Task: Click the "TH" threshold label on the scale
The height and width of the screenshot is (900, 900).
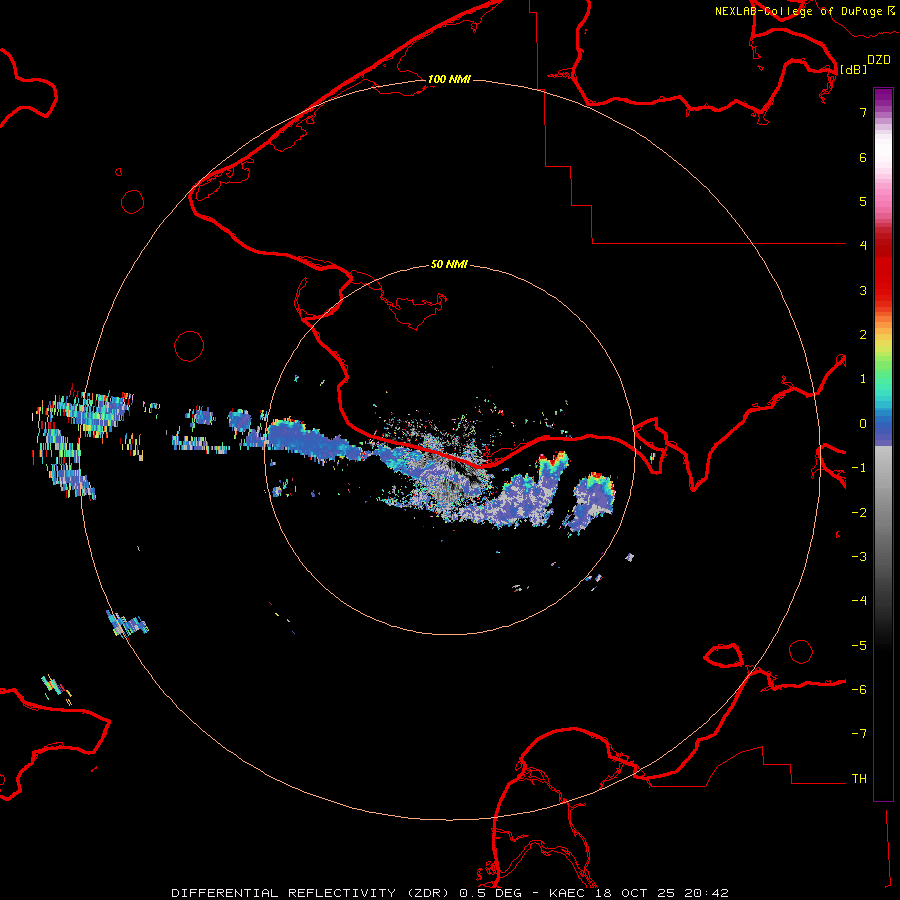Action: click(859, 779)
